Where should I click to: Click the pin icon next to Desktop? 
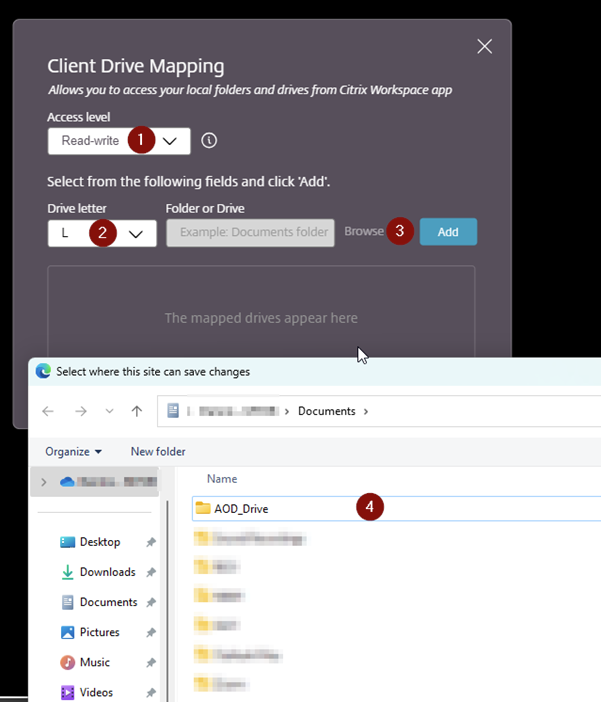click(151, 542)
